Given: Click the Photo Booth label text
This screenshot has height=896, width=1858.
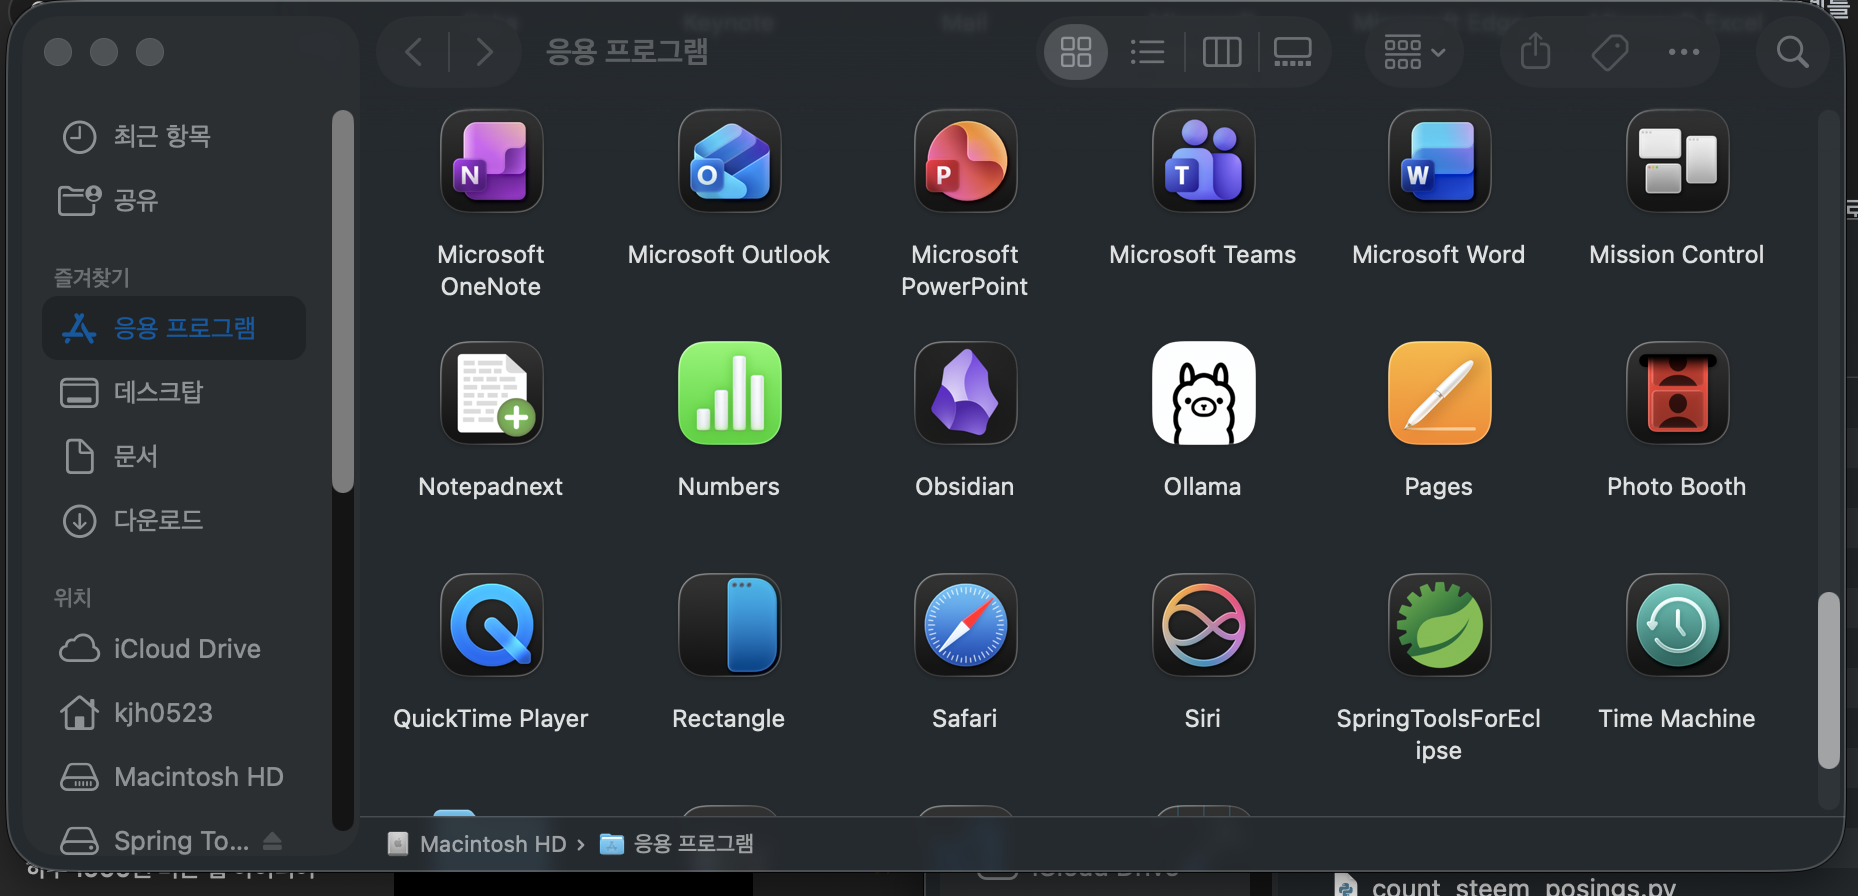Looking at the screenshot, I should pos(1677,487).
